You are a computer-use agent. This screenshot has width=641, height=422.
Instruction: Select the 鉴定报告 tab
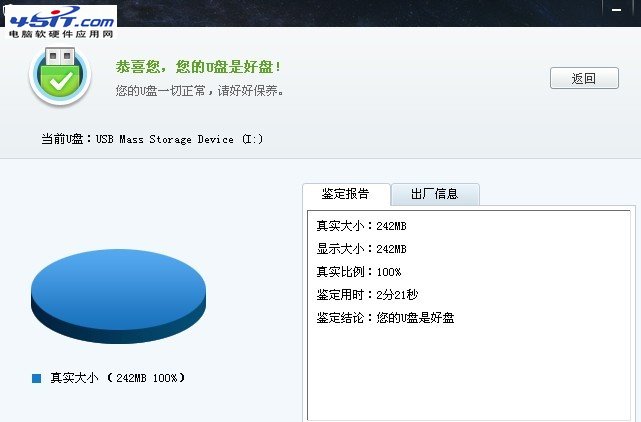pos(346,194)
